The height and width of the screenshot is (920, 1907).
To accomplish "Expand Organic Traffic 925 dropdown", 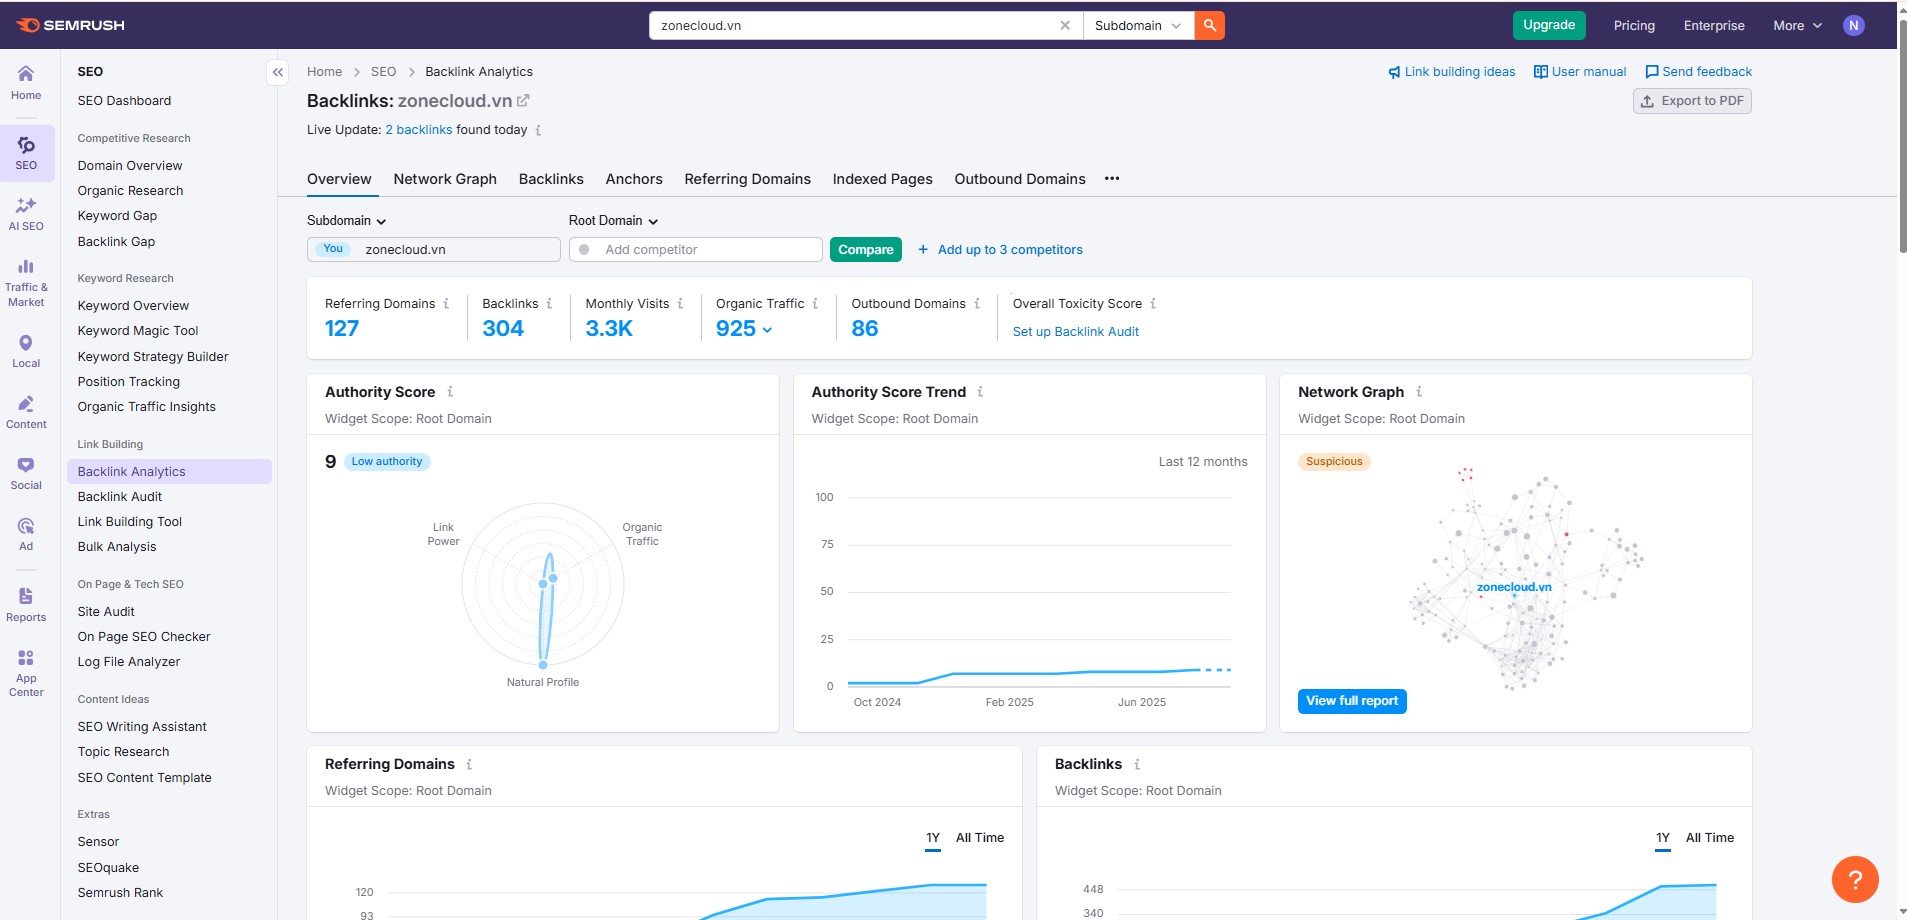I will tap(744, 328).
